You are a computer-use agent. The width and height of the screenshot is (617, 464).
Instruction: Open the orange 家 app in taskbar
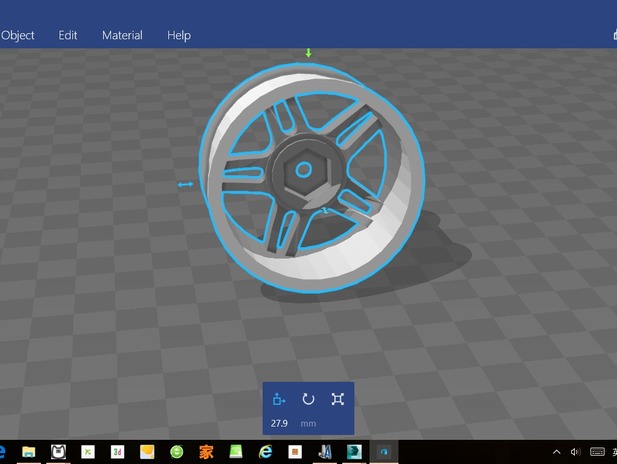pyautogui.click(x=206, y=452)
